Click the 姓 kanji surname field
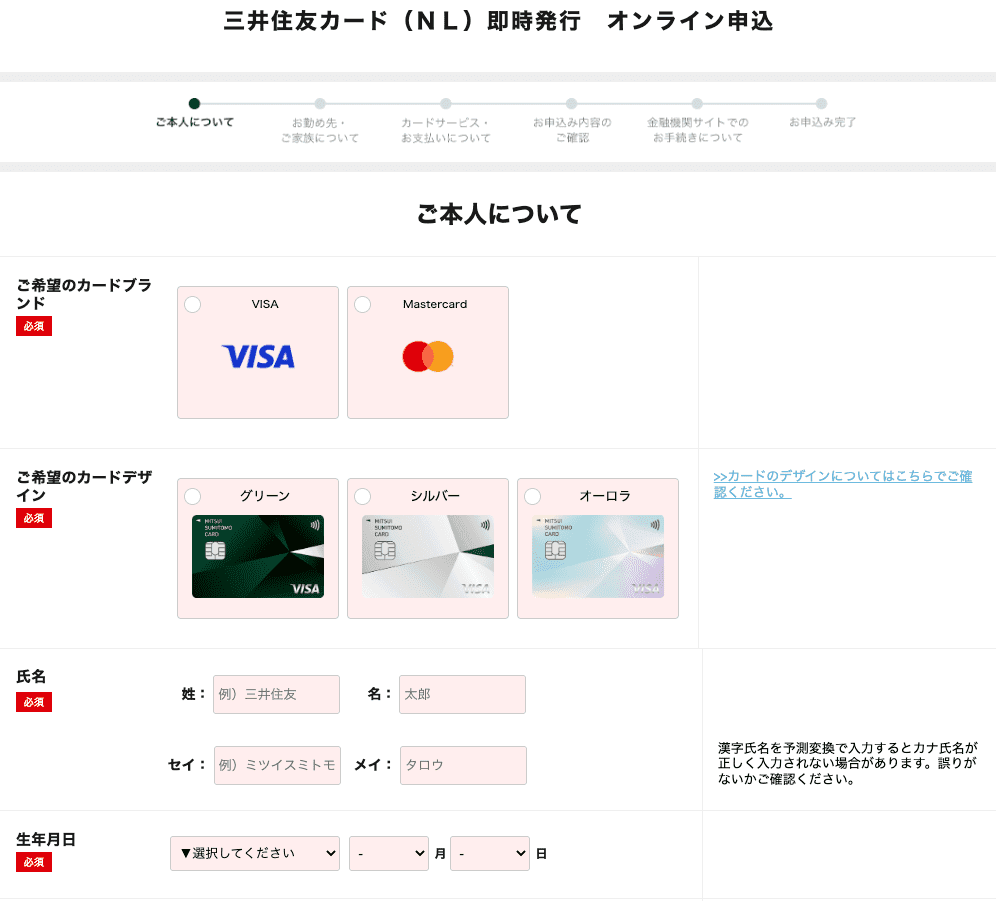The width and height of the screenshot is (996, 901). coord(276,694)
